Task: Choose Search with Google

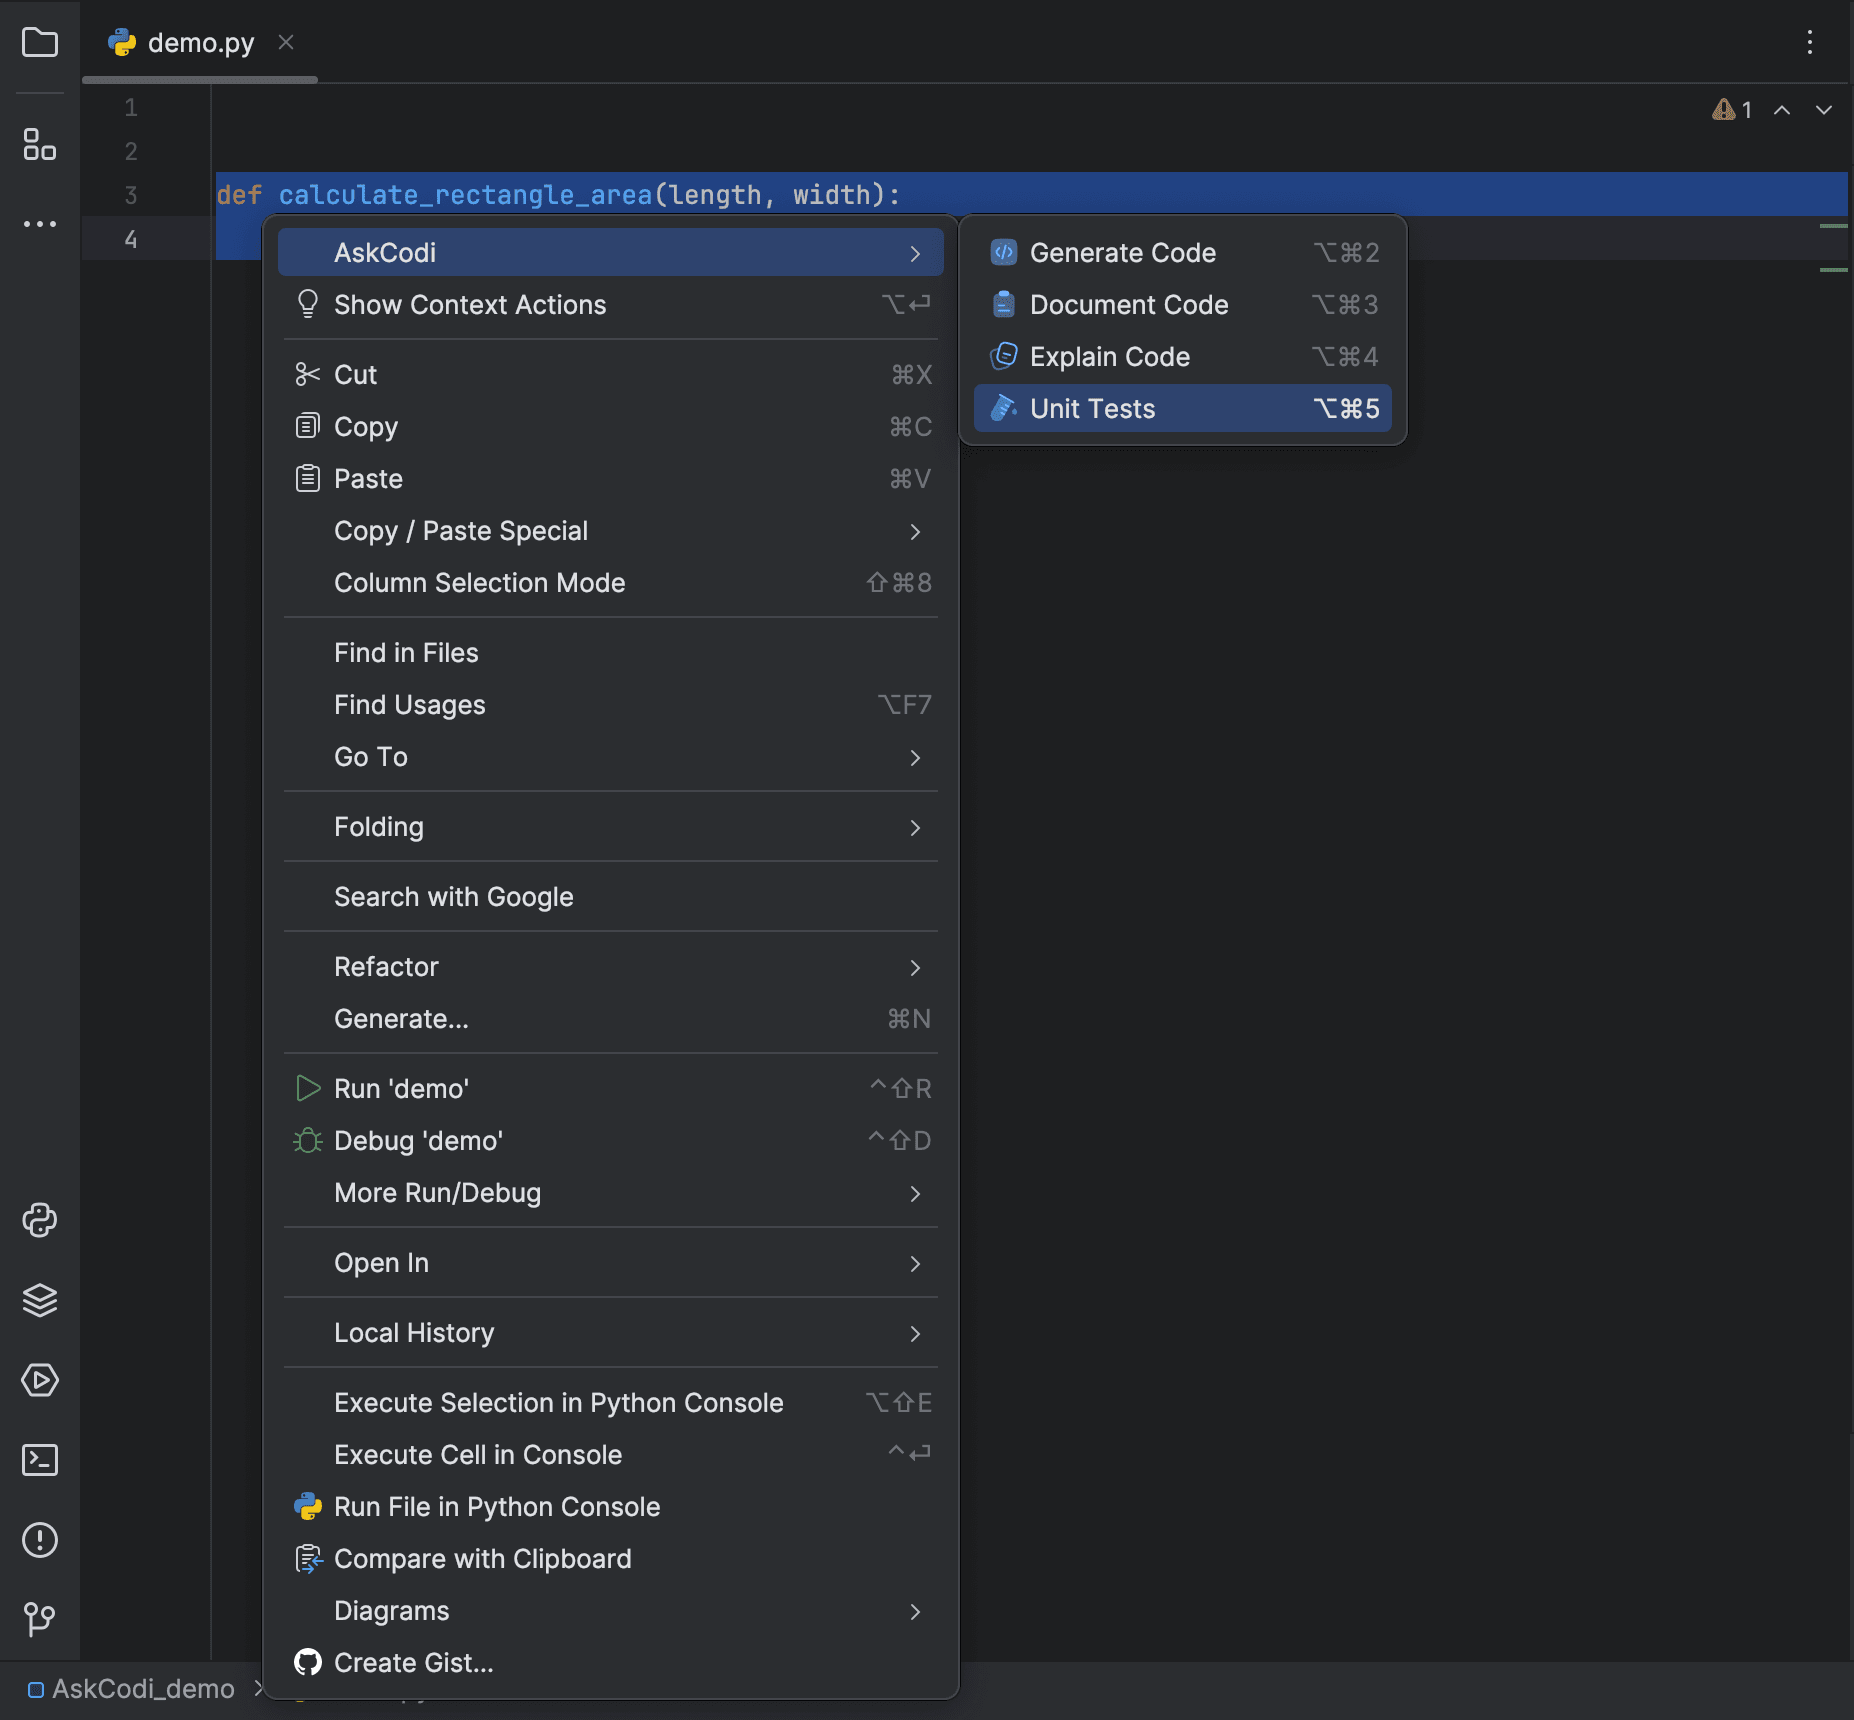Action: (x=610, y=897)
